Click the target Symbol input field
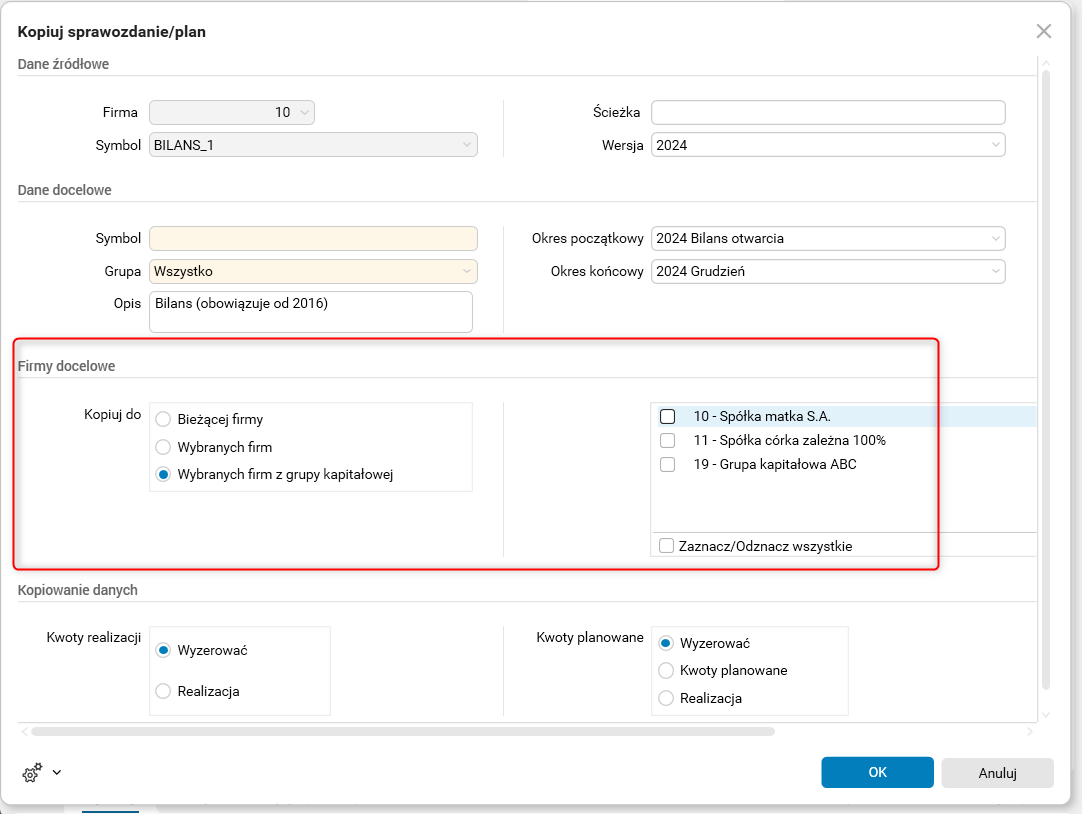The width and height of the screenshot is (1082, 814). click(313, 239)
